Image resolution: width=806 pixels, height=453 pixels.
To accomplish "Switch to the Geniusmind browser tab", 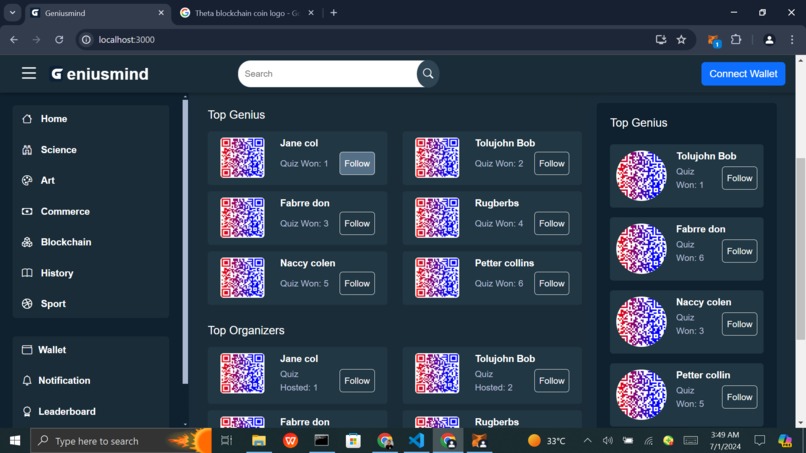I will click(97, 13).
